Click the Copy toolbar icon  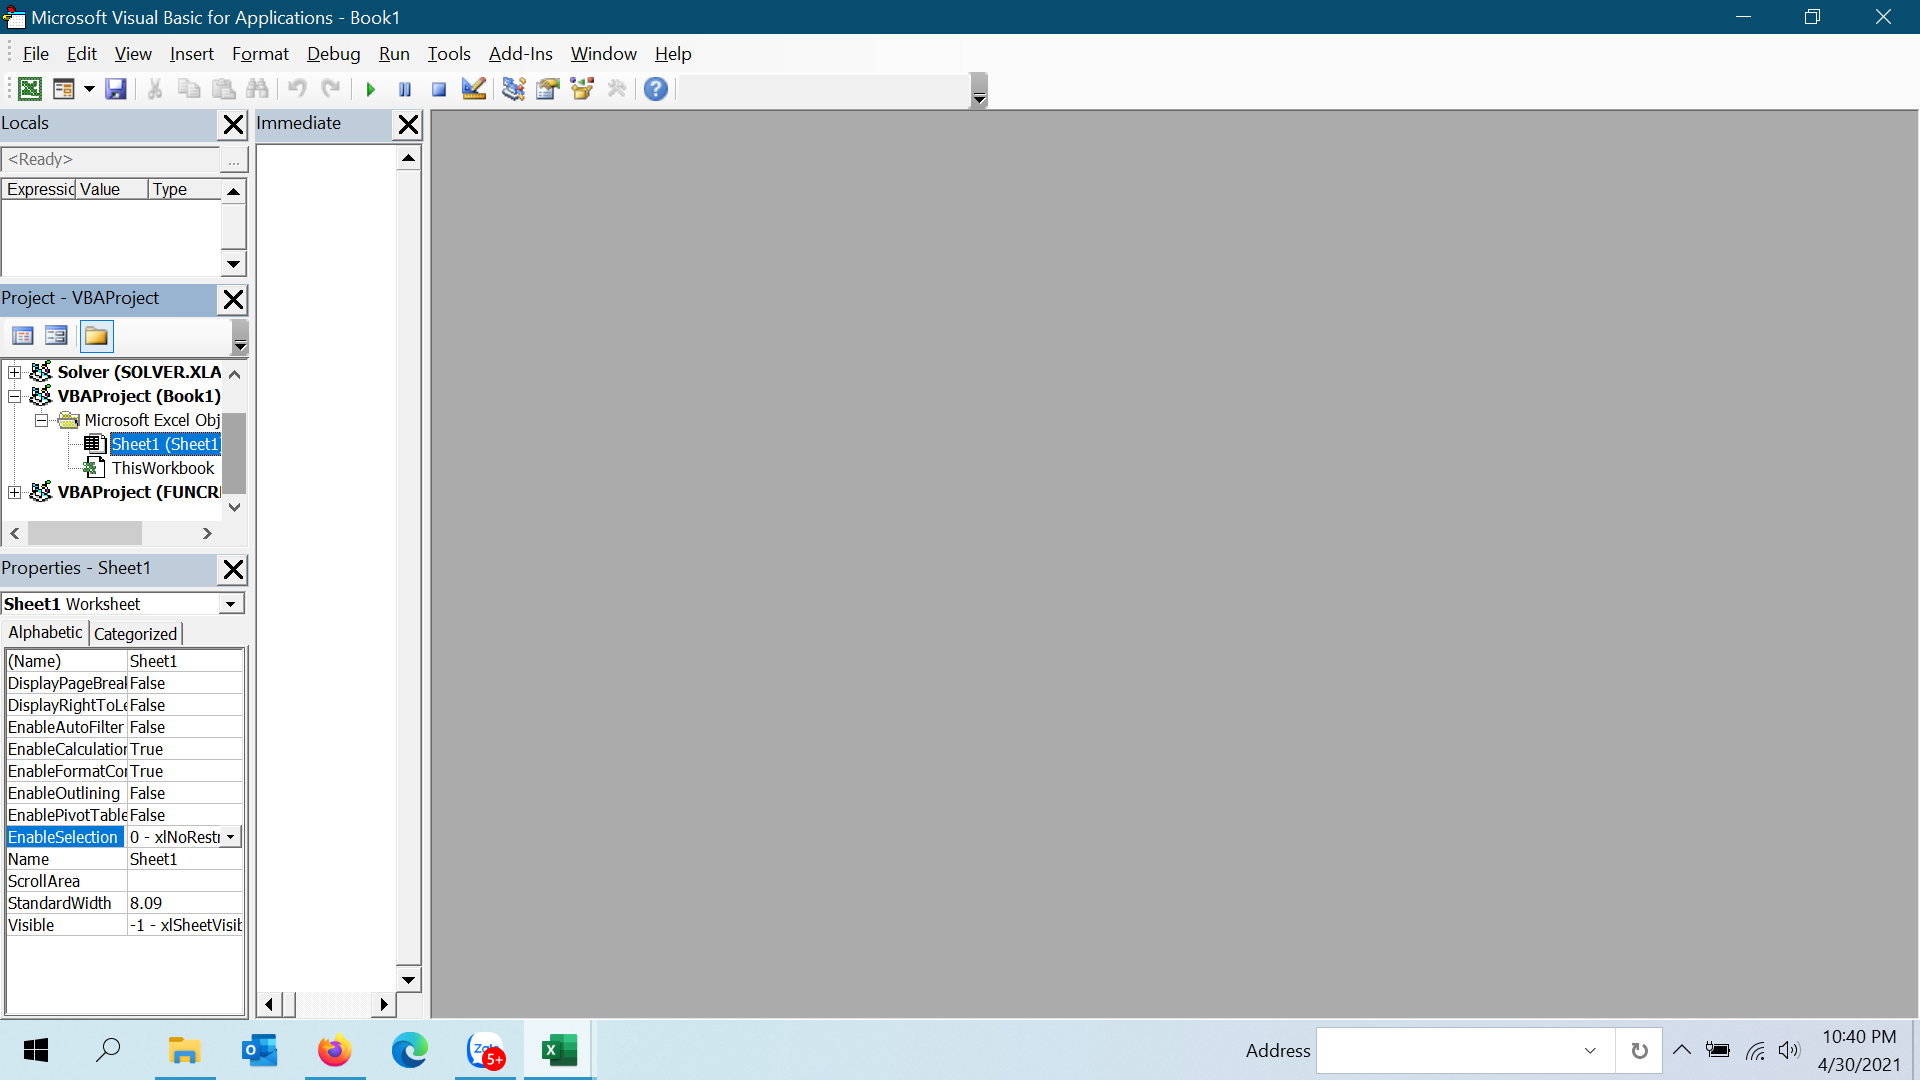[x=188, y=89]
